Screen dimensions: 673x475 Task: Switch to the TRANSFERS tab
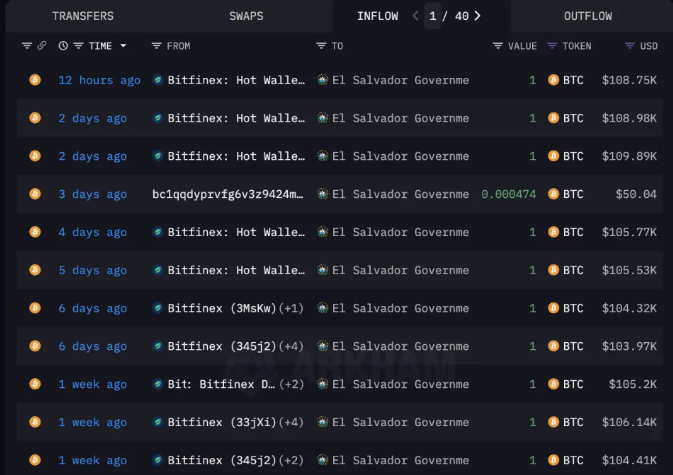coord(83,16)
